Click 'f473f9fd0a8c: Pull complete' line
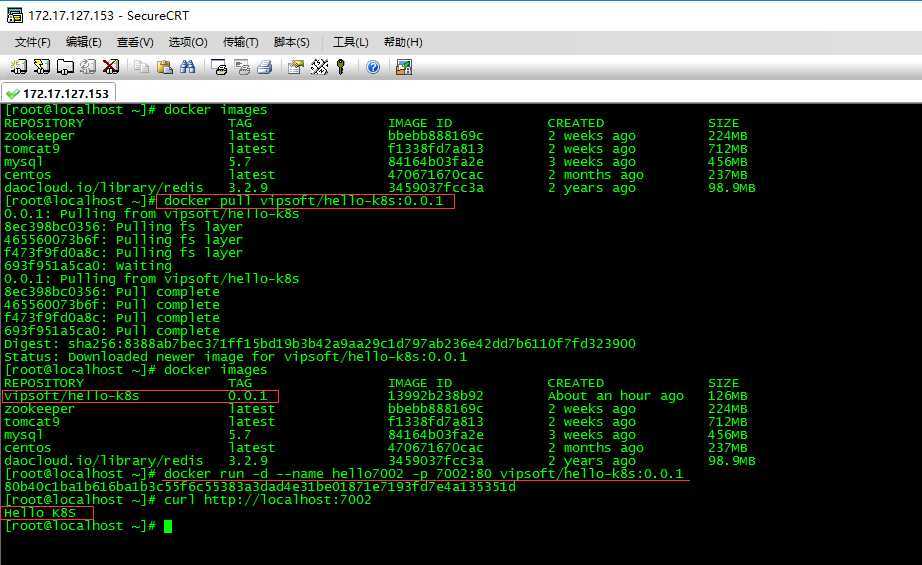 112,317
